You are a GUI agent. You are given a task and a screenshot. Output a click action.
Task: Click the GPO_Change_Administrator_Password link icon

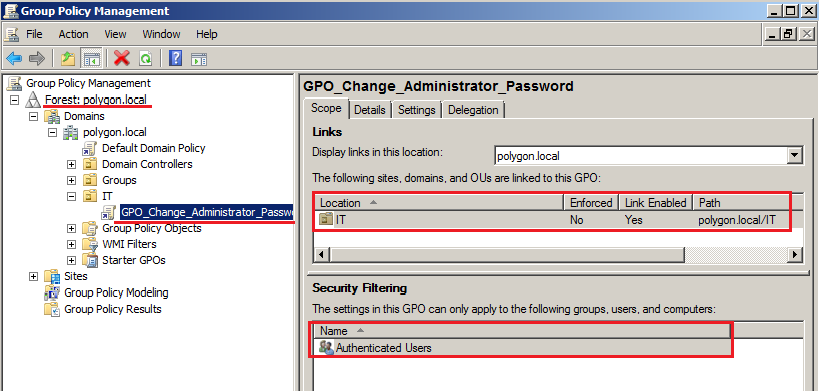tap(109, 212)
